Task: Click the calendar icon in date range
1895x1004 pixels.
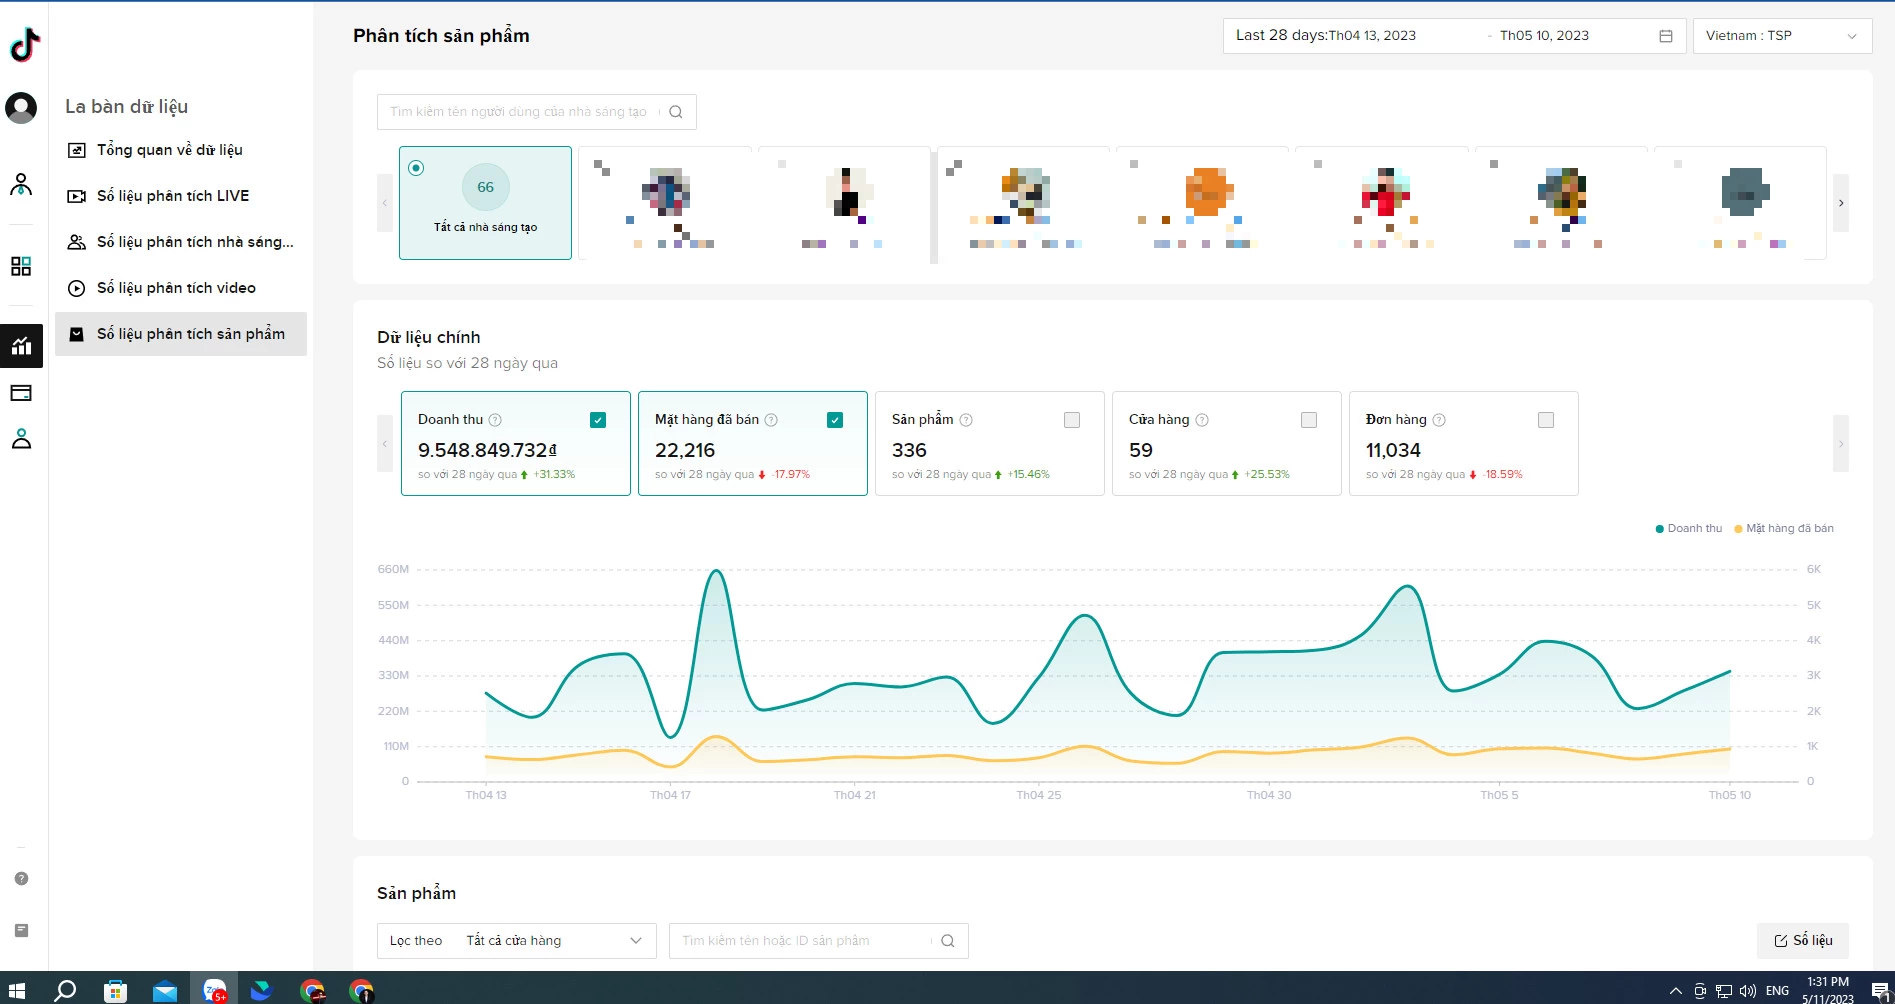Action: point(1666,36)
